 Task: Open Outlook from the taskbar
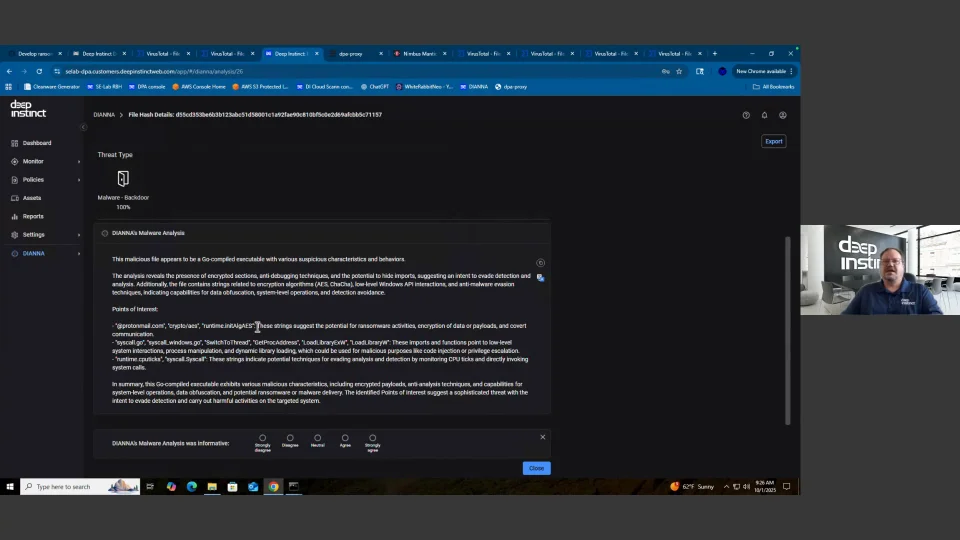(253, 487)
